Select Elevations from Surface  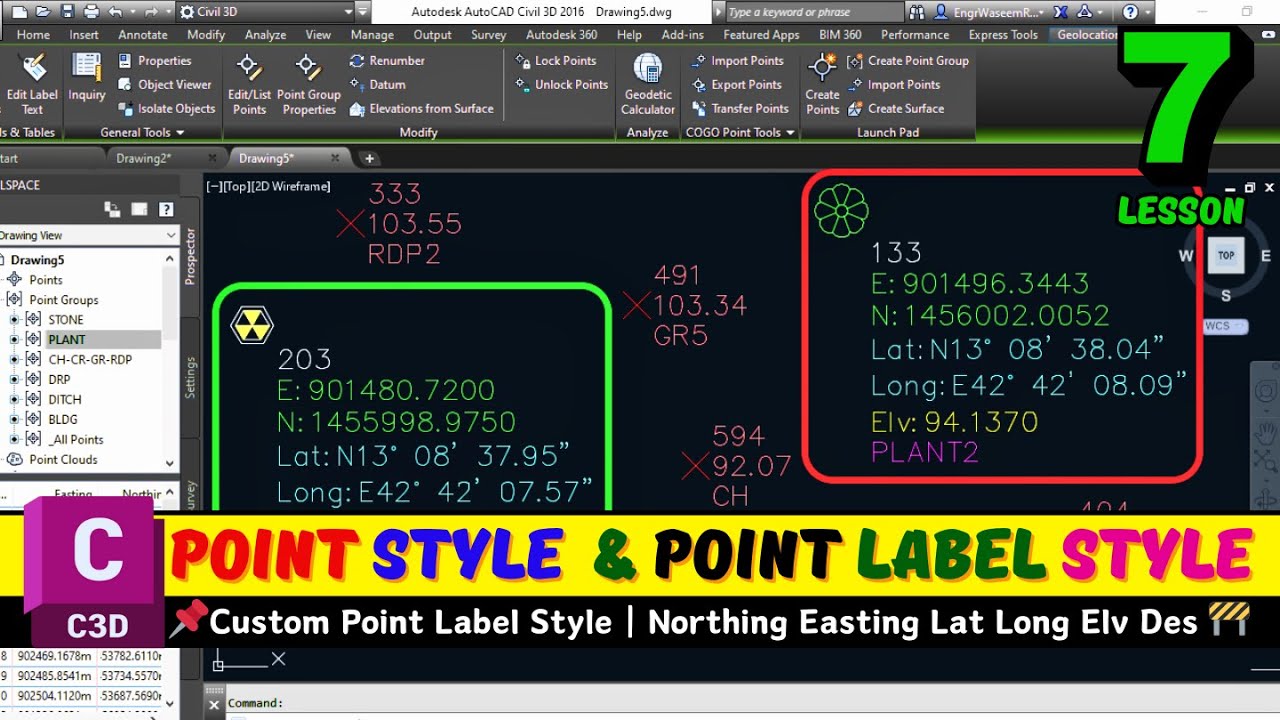point(421,109)
